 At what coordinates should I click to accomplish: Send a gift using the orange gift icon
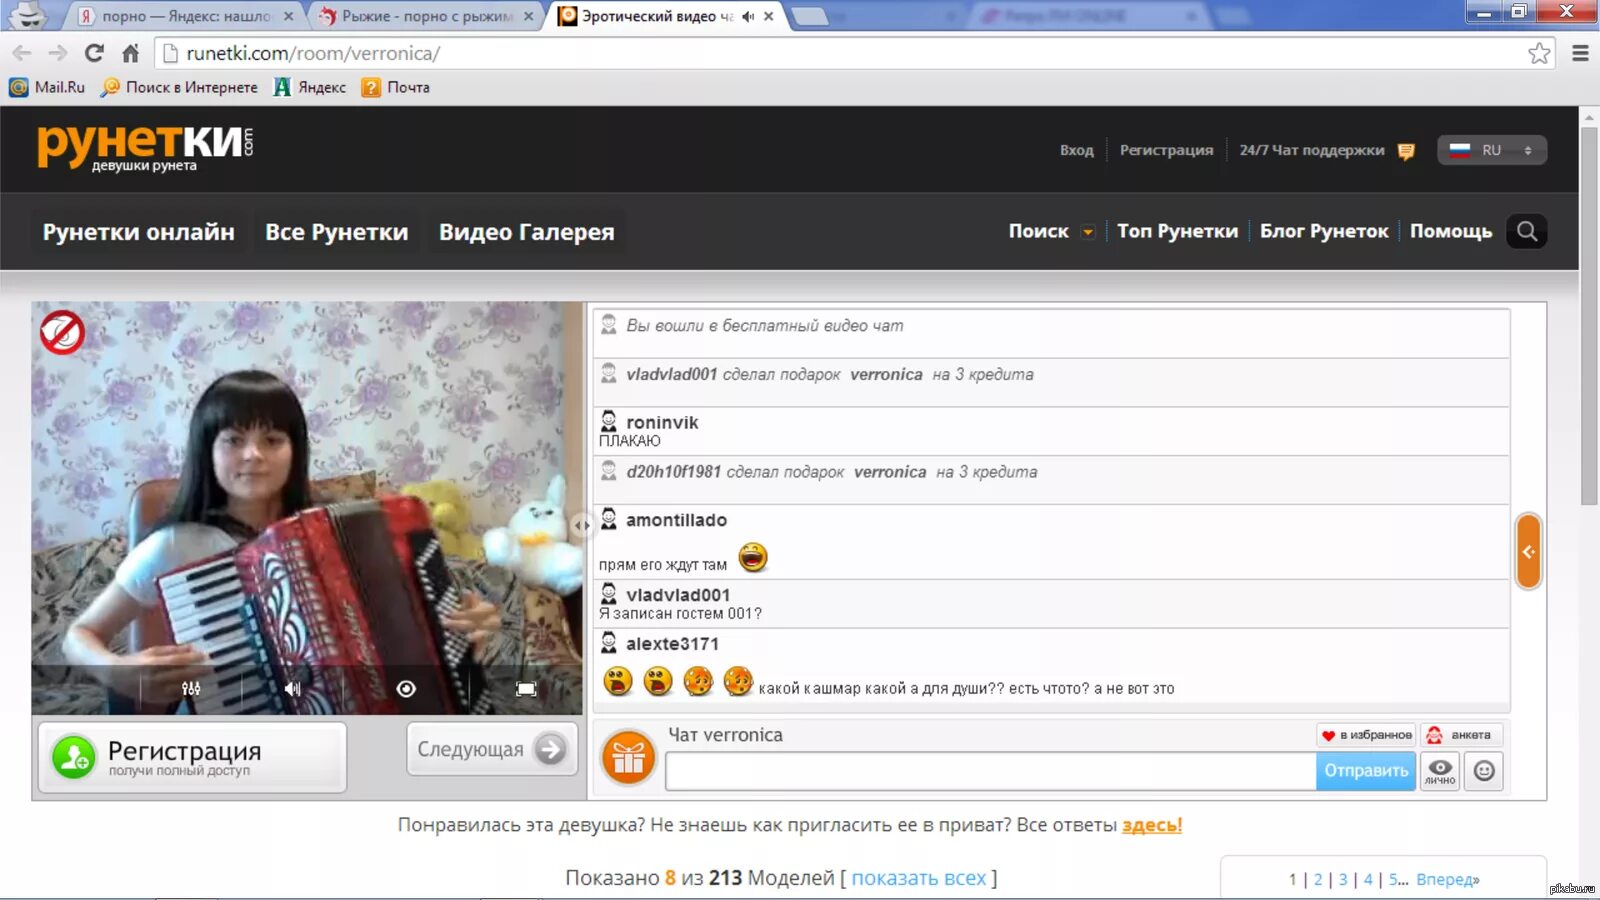(x=628, y=758)
